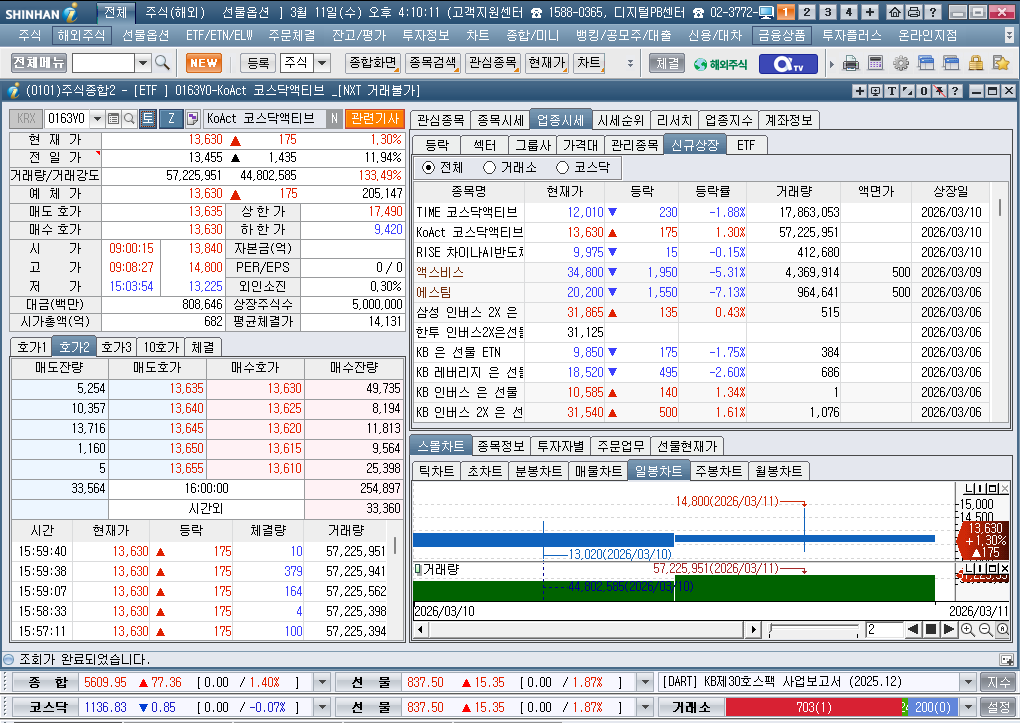
Task: Switch to the ETF sub-tab
Action: (x=746, y=145)
